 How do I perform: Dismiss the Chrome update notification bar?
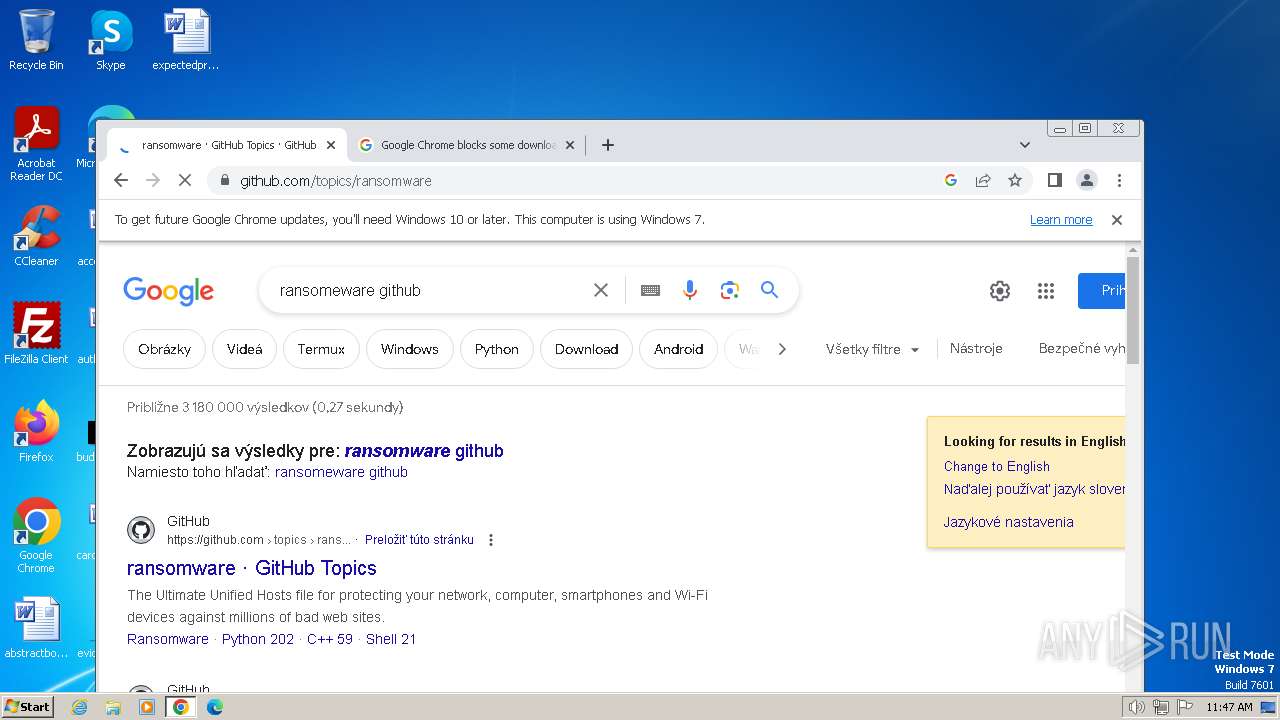[1117, 220]
